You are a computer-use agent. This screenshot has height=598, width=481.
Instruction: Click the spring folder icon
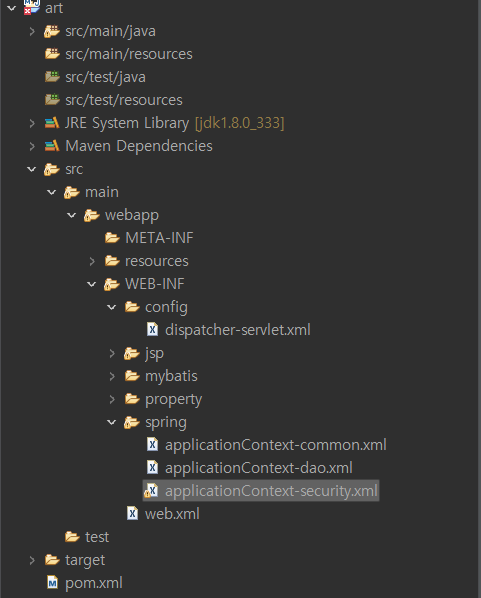coord(132,423)
